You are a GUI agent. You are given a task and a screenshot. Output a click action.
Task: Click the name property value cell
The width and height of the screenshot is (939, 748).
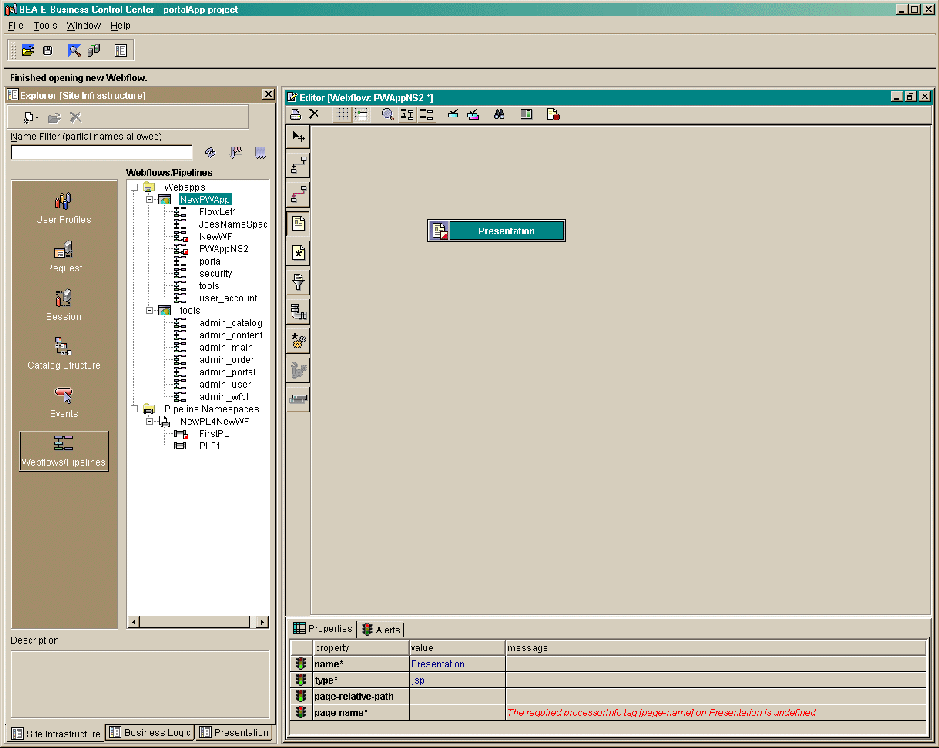458,664
